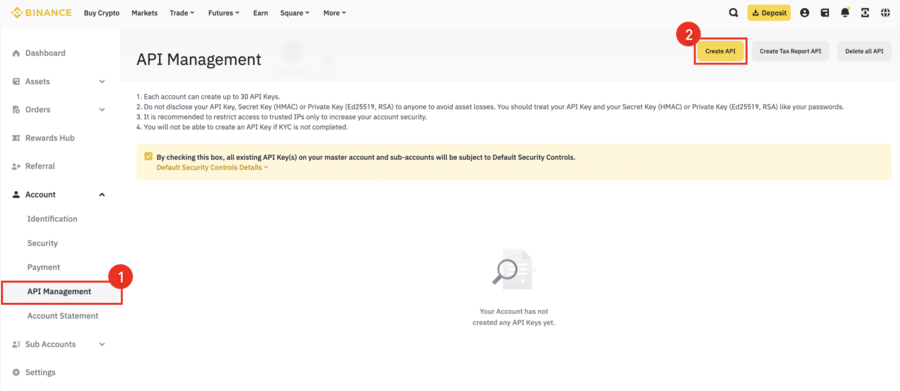
Task: Click the Orders icon in sidebar
Action: coord(16,110)
